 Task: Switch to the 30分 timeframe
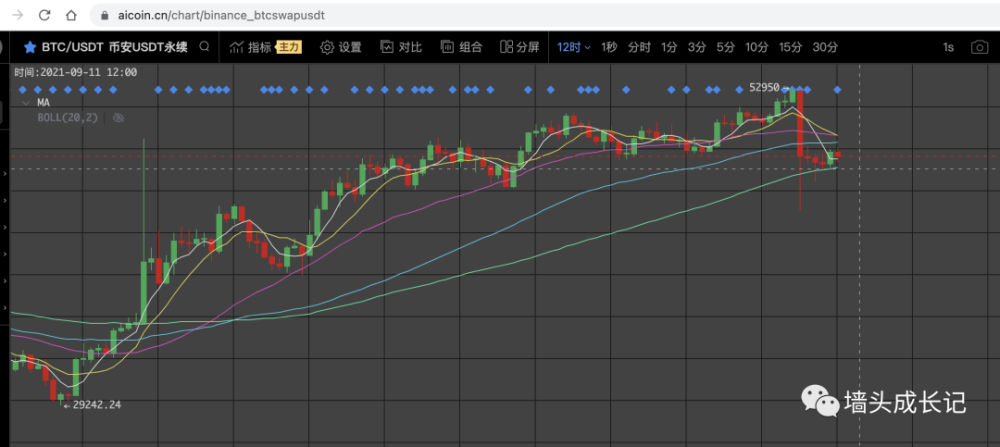tap(825, 47)
